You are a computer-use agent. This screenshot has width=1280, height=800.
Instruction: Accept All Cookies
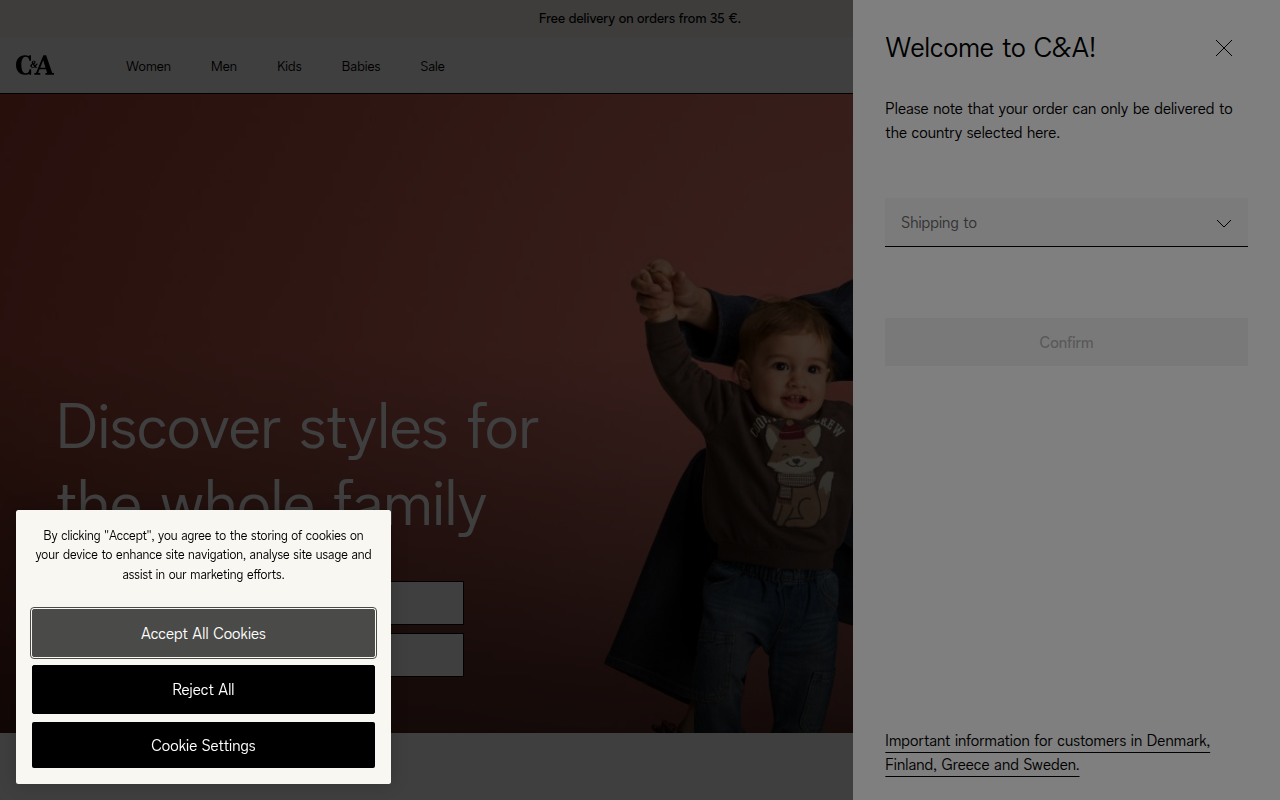tap(203, 633)
